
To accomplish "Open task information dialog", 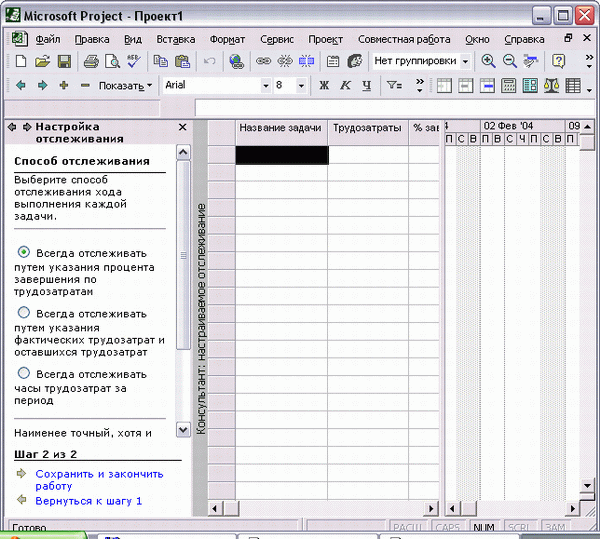I will (333, 61).
